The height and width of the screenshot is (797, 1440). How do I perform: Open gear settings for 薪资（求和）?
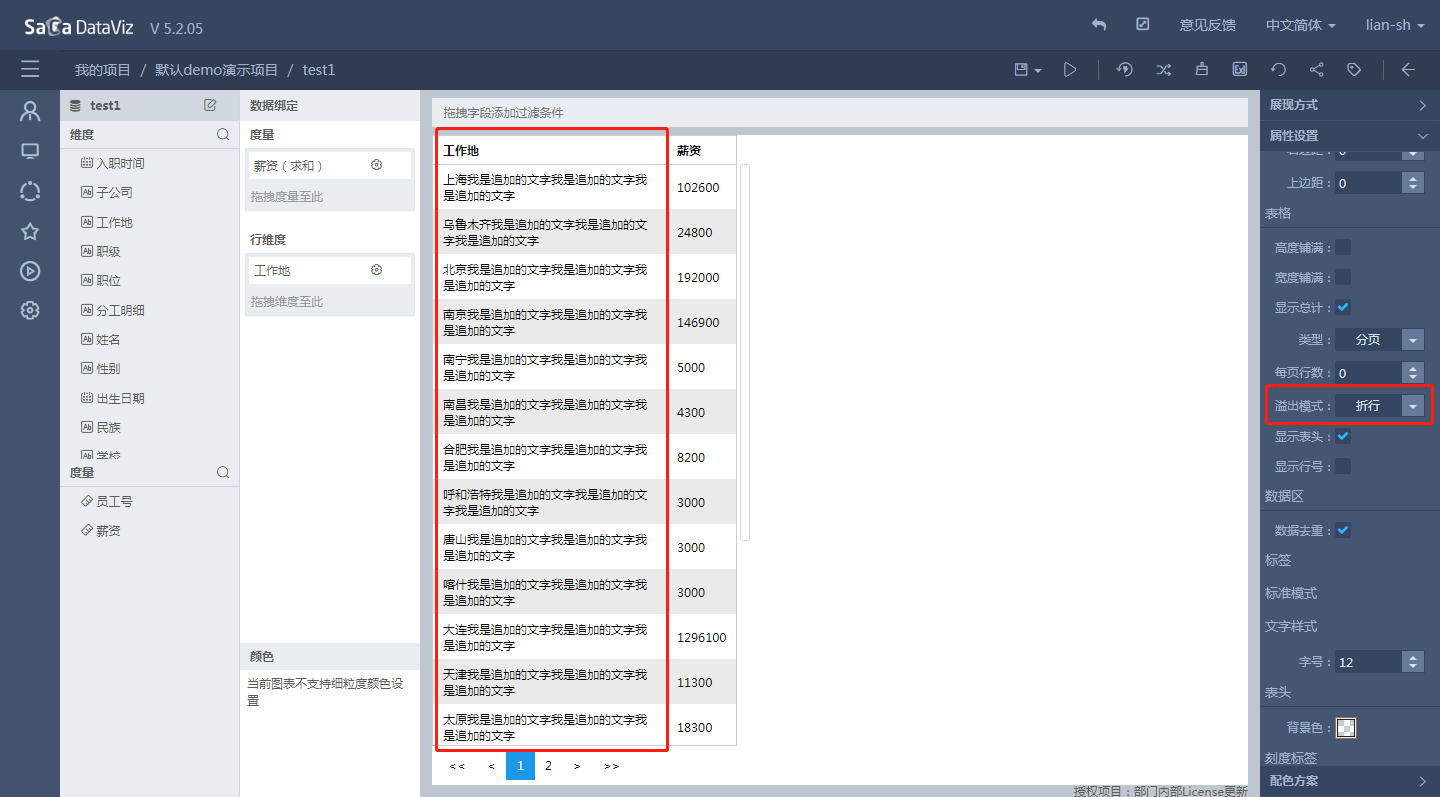point(377,165)
